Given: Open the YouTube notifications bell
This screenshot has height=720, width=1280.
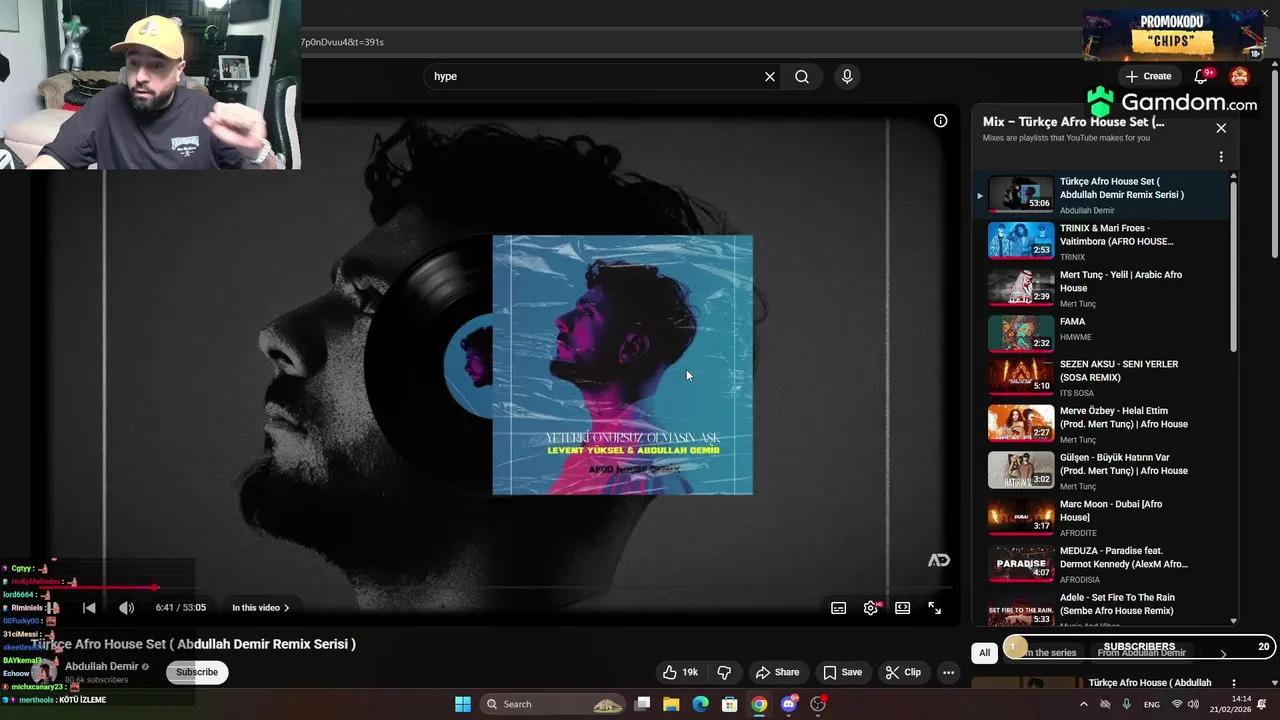Looking at the screenshot, I should click(x=1202, y=76).
